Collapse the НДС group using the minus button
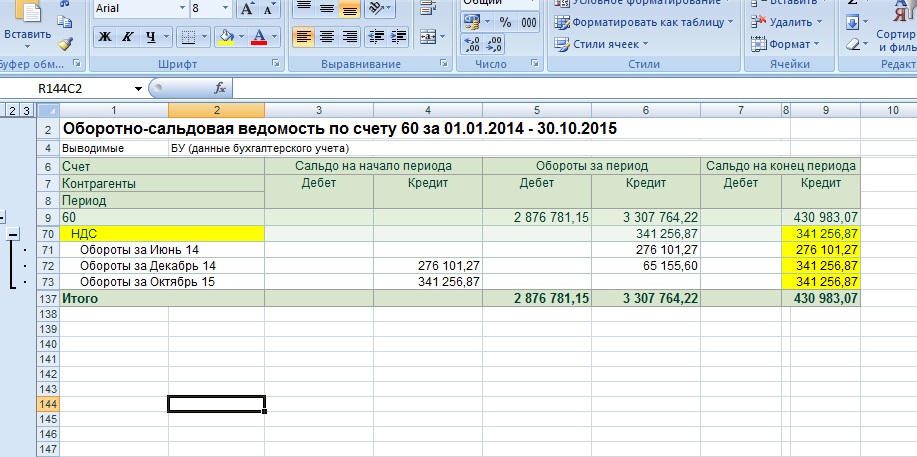This screenshot has width=917, height=457. point(14,234)
